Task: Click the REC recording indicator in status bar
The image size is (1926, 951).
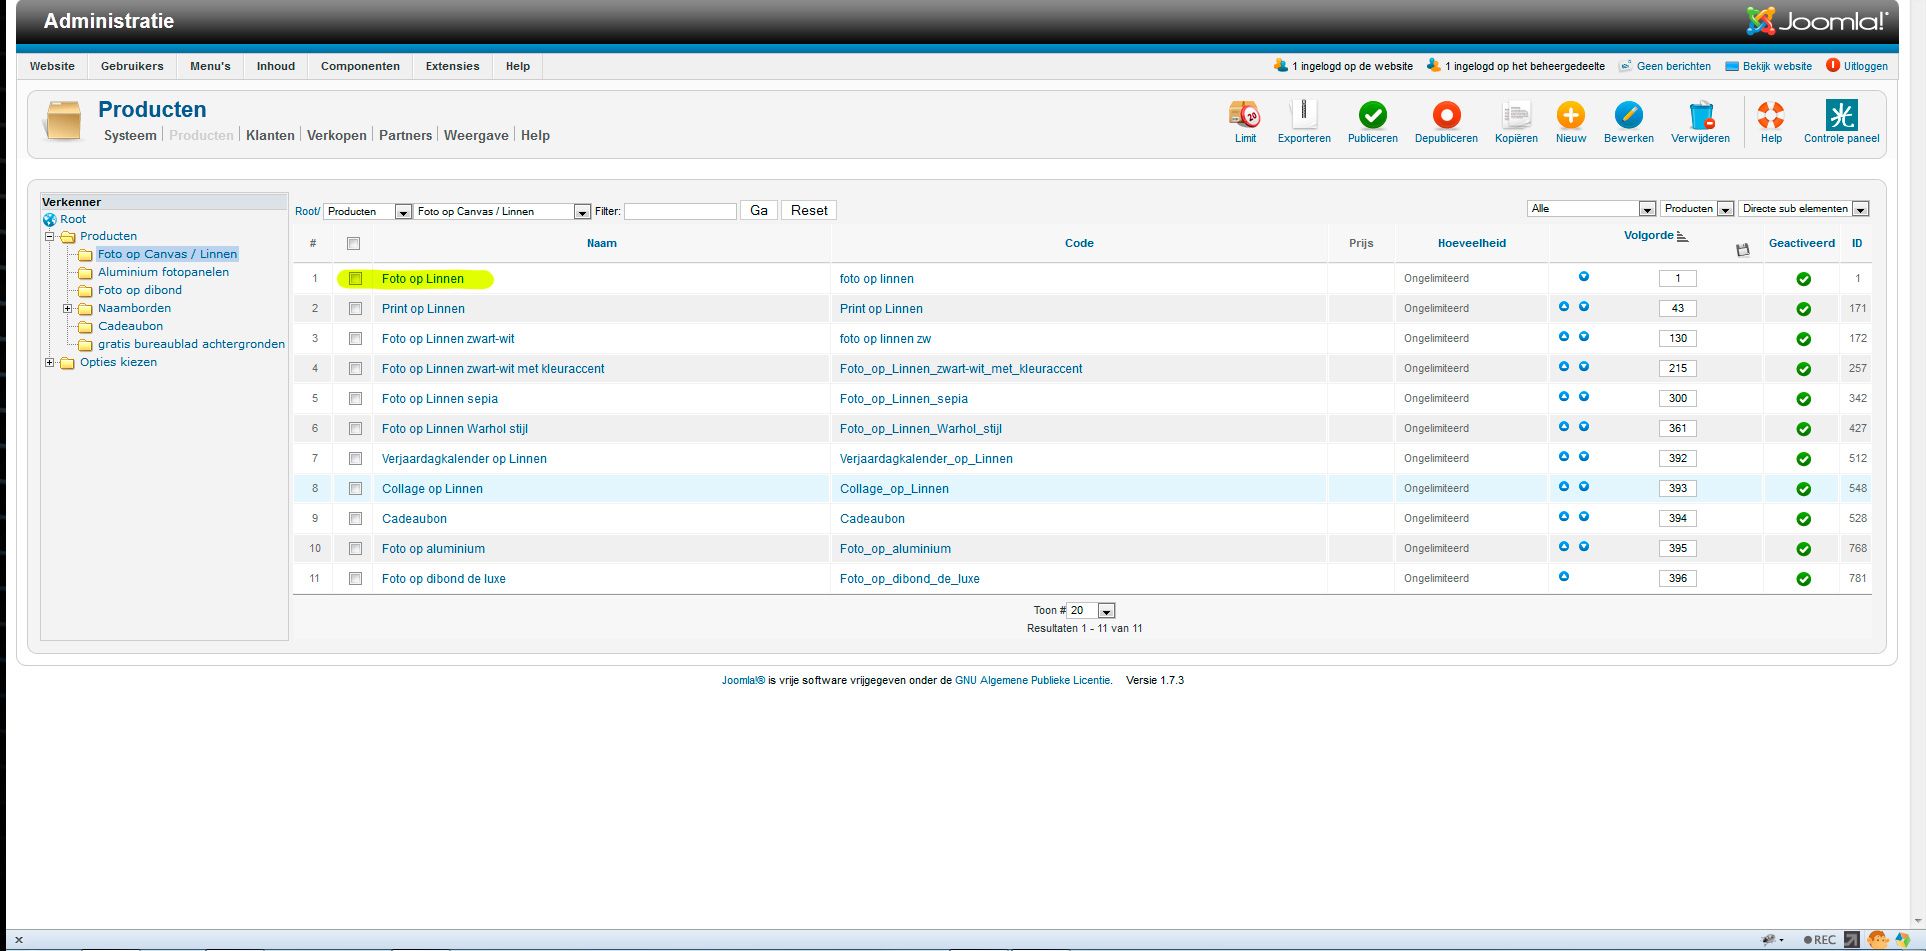Action: pyautogui.click(x=1820, y=940)
